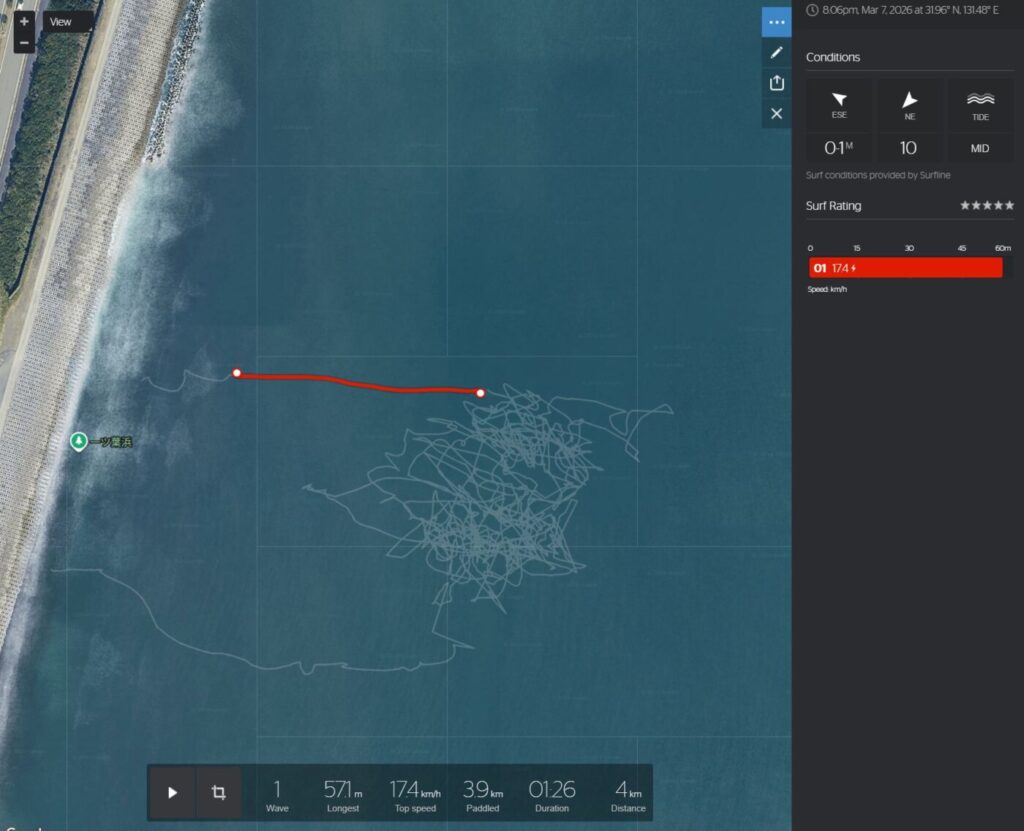Close the session details panel

tap(776, 114)
